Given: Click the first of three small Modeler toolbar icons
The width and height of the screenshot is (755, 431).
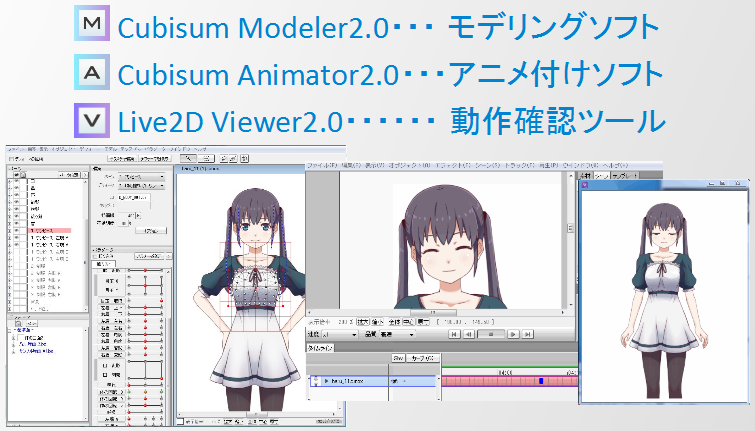Looking at the screenshot, I should 224,158.
